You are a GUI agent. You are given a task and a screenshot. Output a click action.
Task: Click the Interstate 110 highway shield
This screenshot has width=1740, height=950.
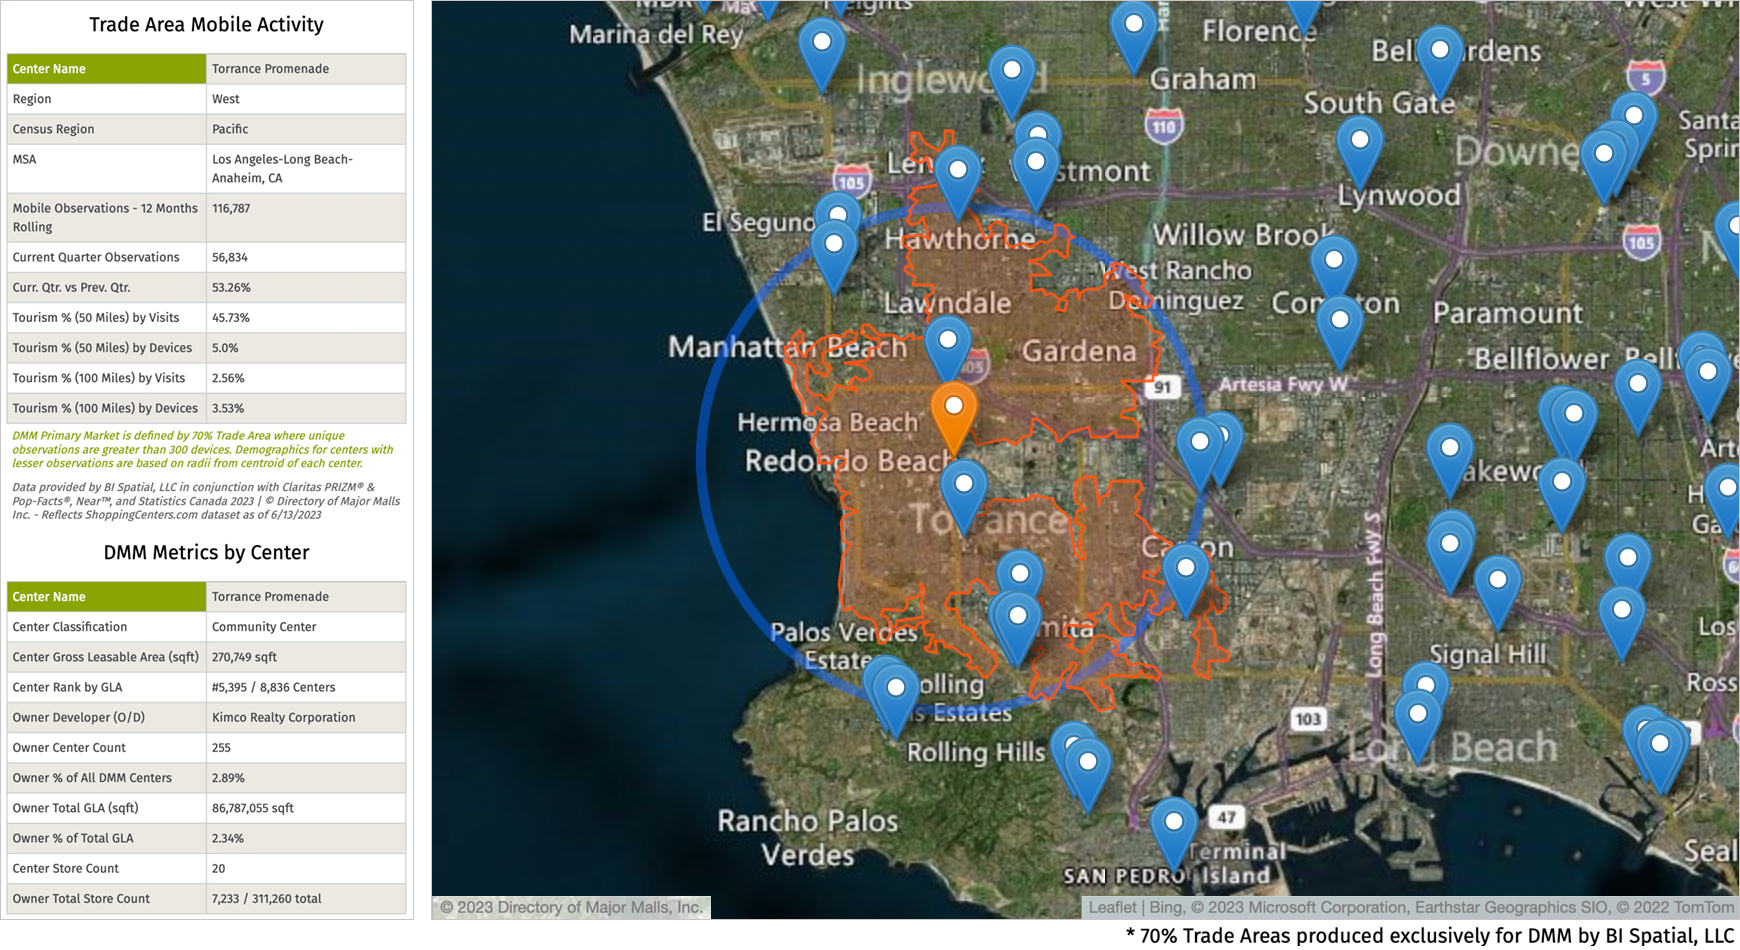pyautogui.click(x=1164, y=126)
